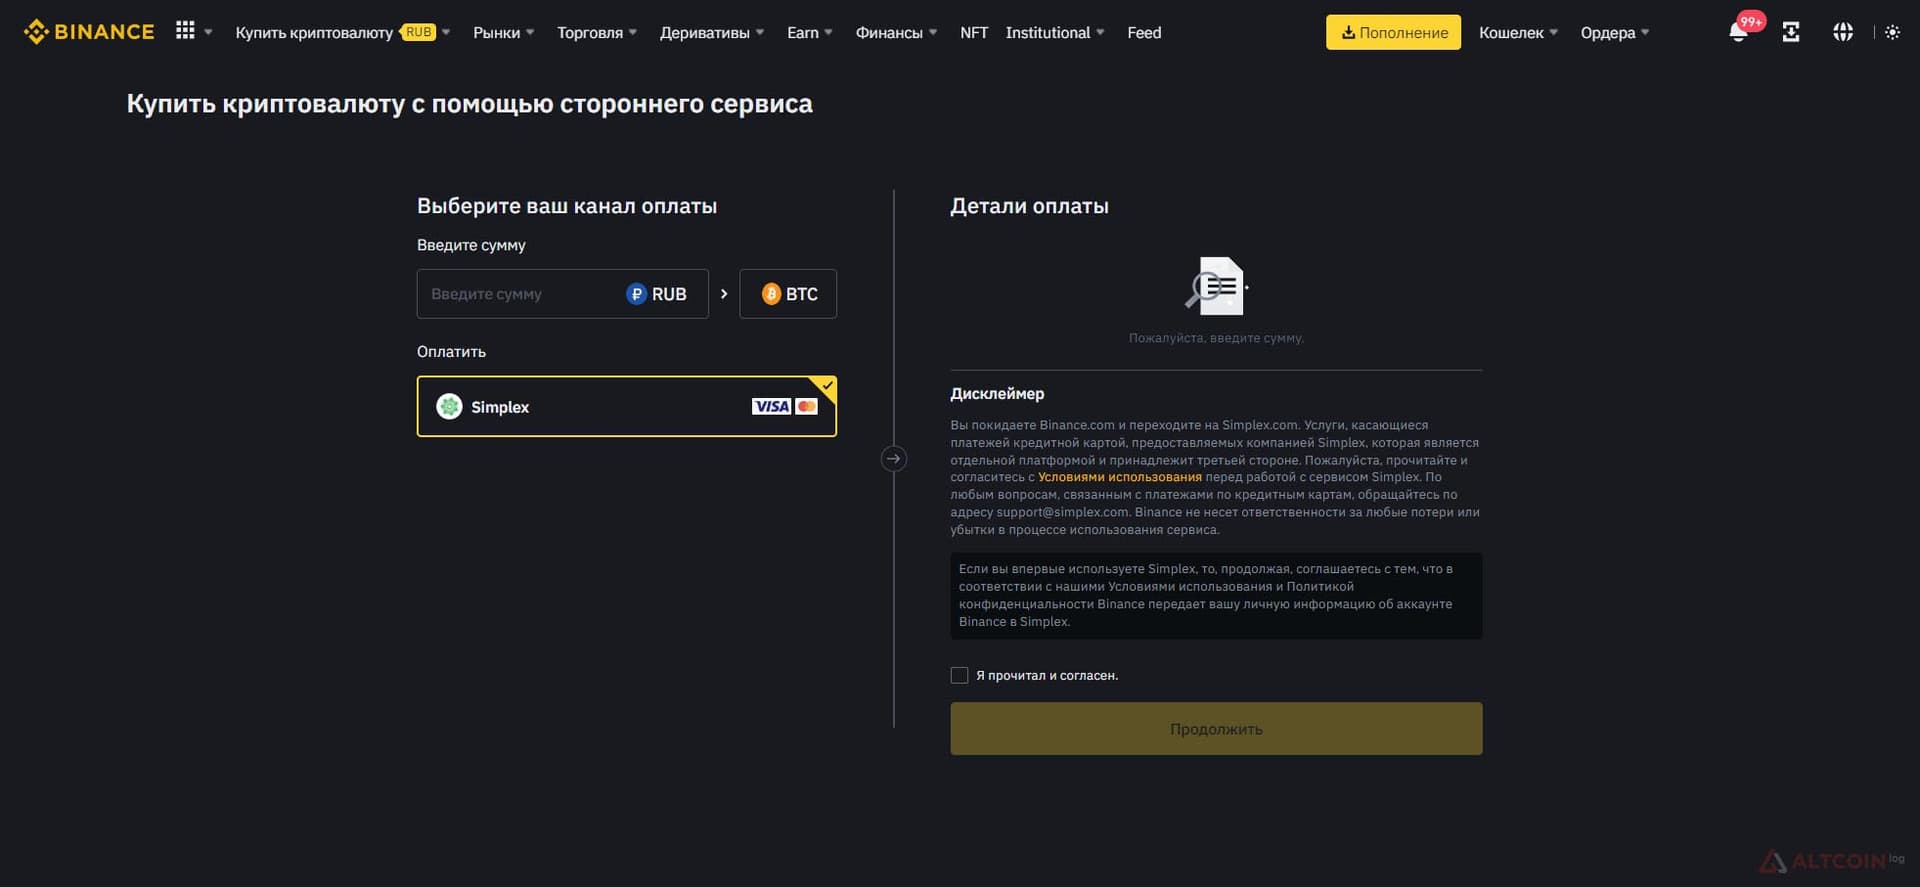Click the Simplex logo icon
This screenshot has width=1920, height=887.
click(449, 406)
